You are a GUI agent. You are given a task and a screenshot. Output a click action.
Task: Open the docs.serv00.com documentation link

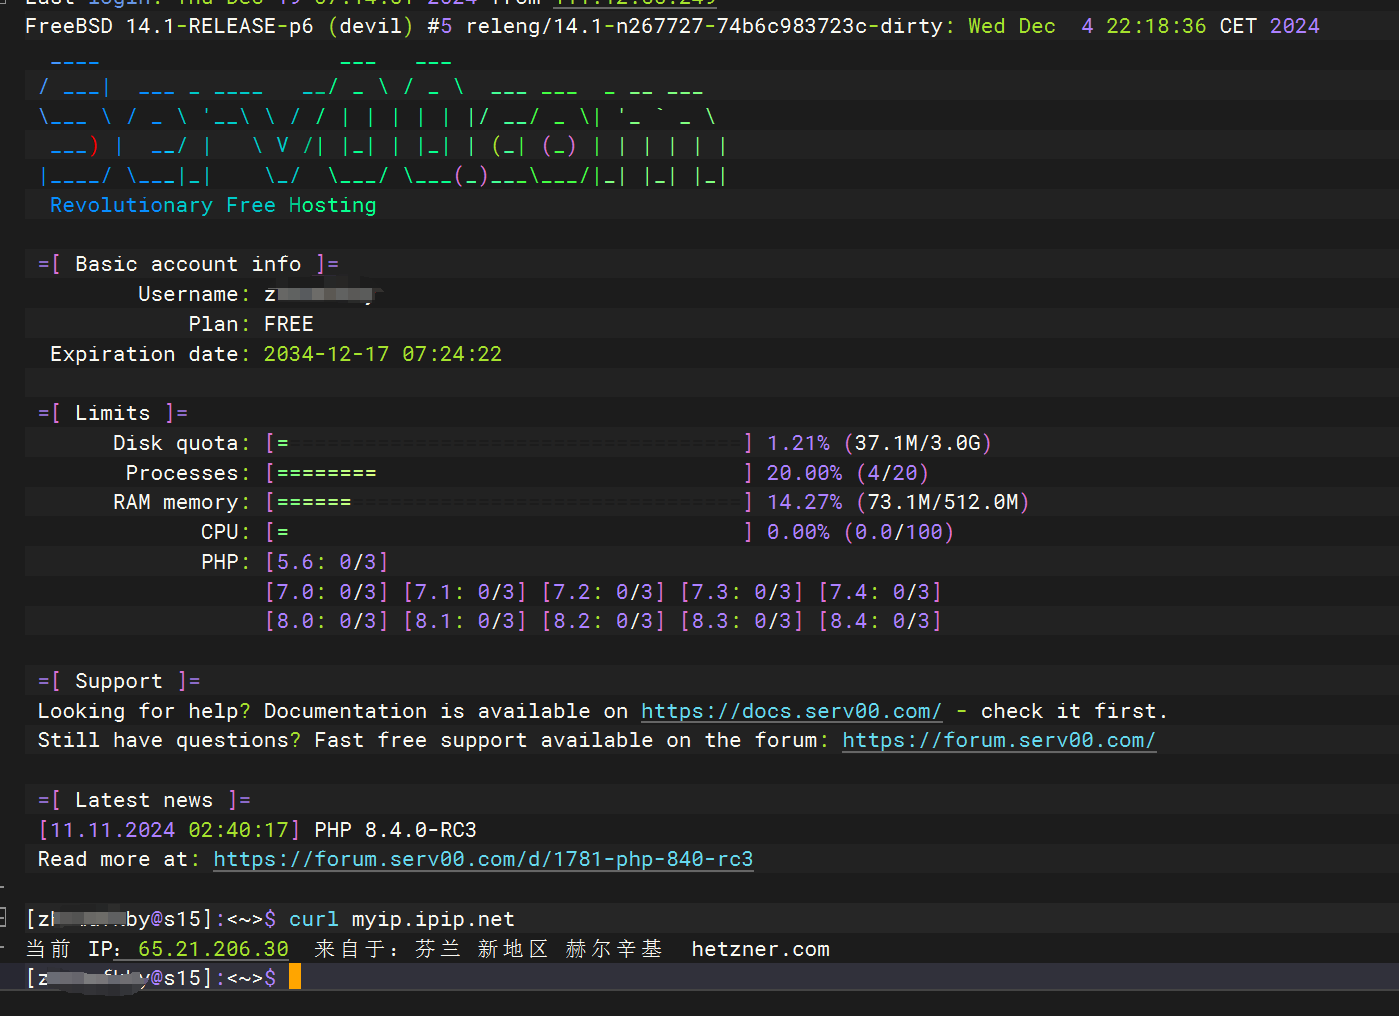pyautogui.click(x=791, y=711)
